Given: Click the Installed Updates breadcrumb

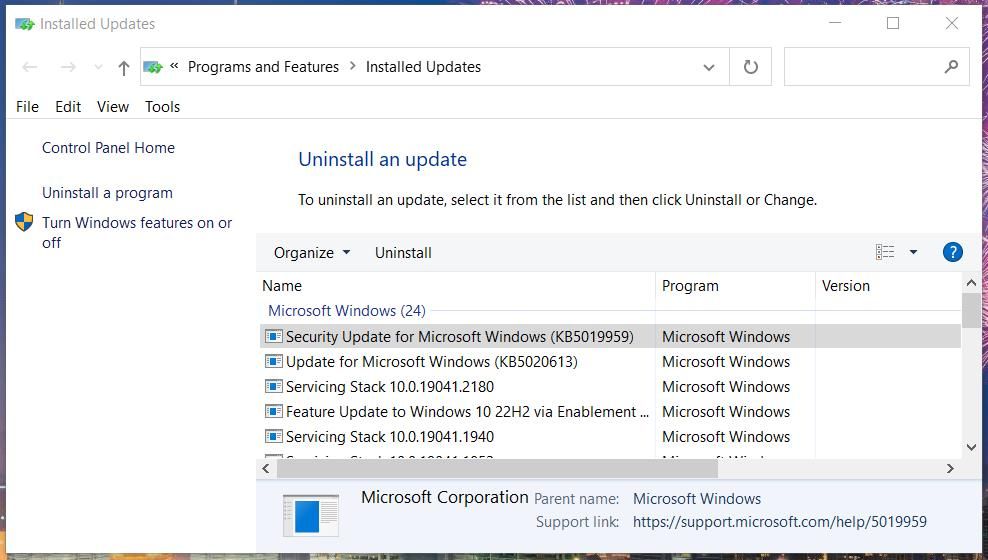Looking at the screenshot, I should coord(423,67).
